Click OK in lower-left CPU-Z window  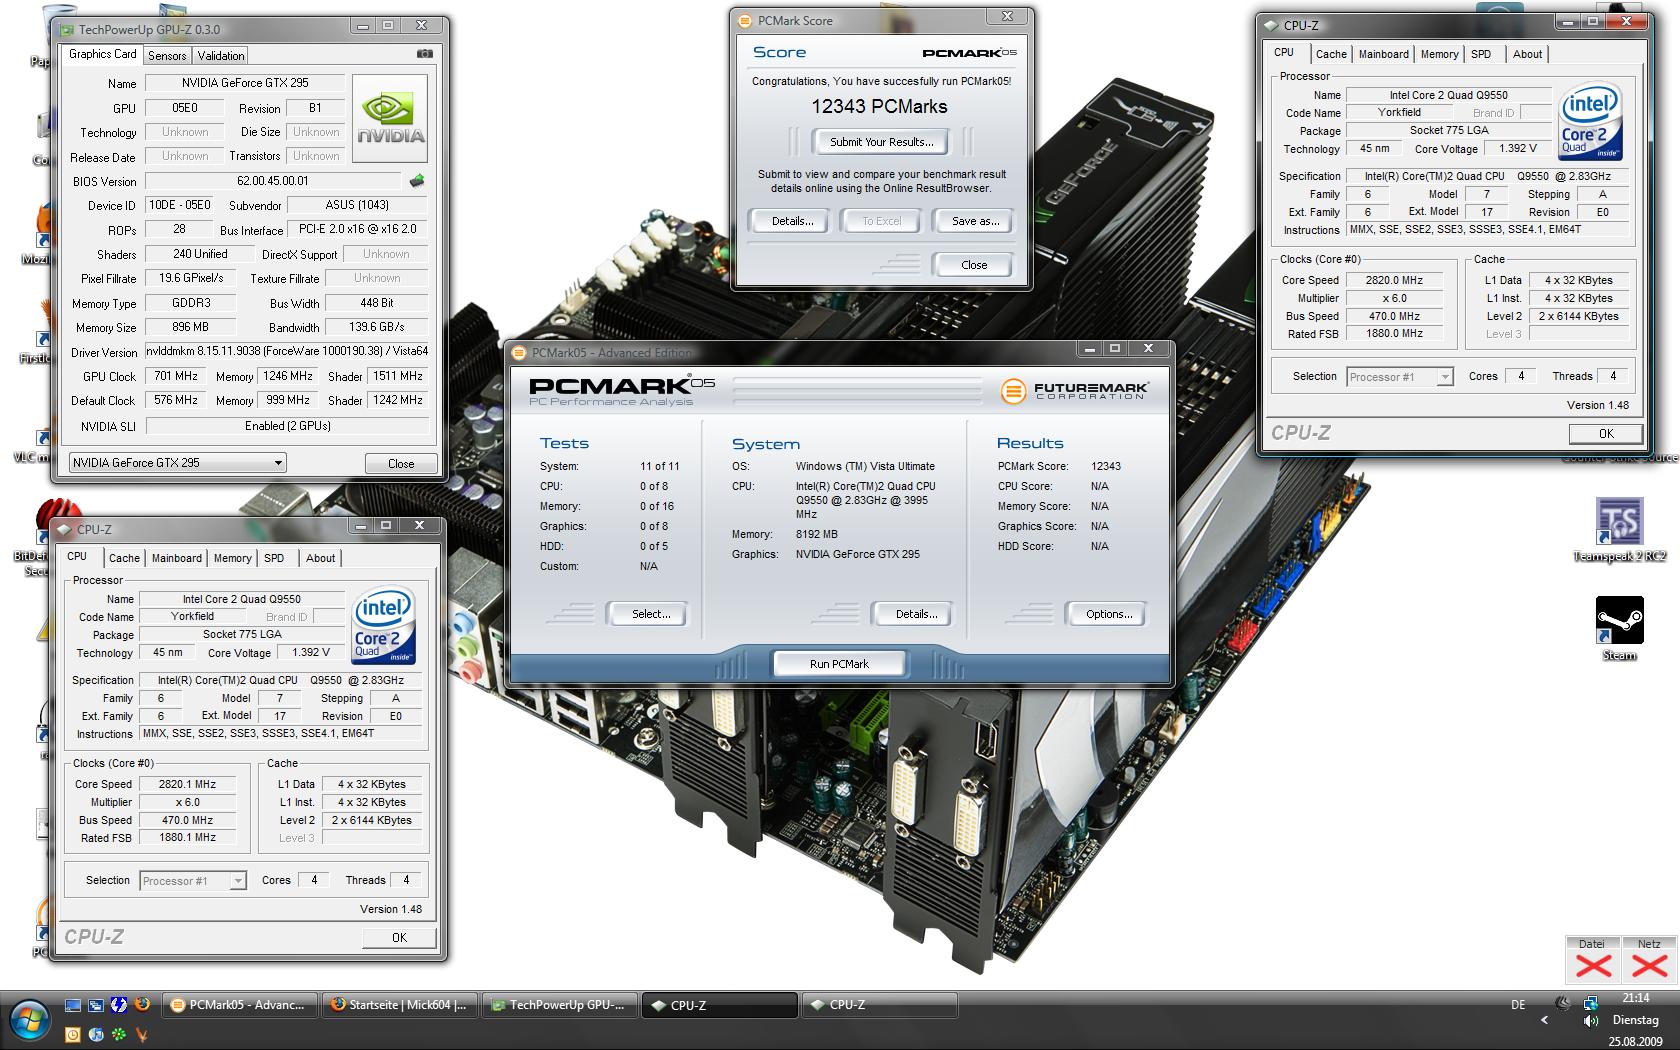pos(399,937)
